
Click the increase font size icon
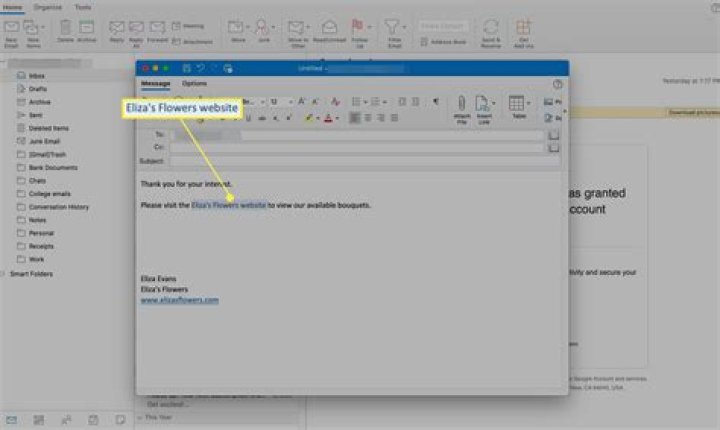pos(302,102)
